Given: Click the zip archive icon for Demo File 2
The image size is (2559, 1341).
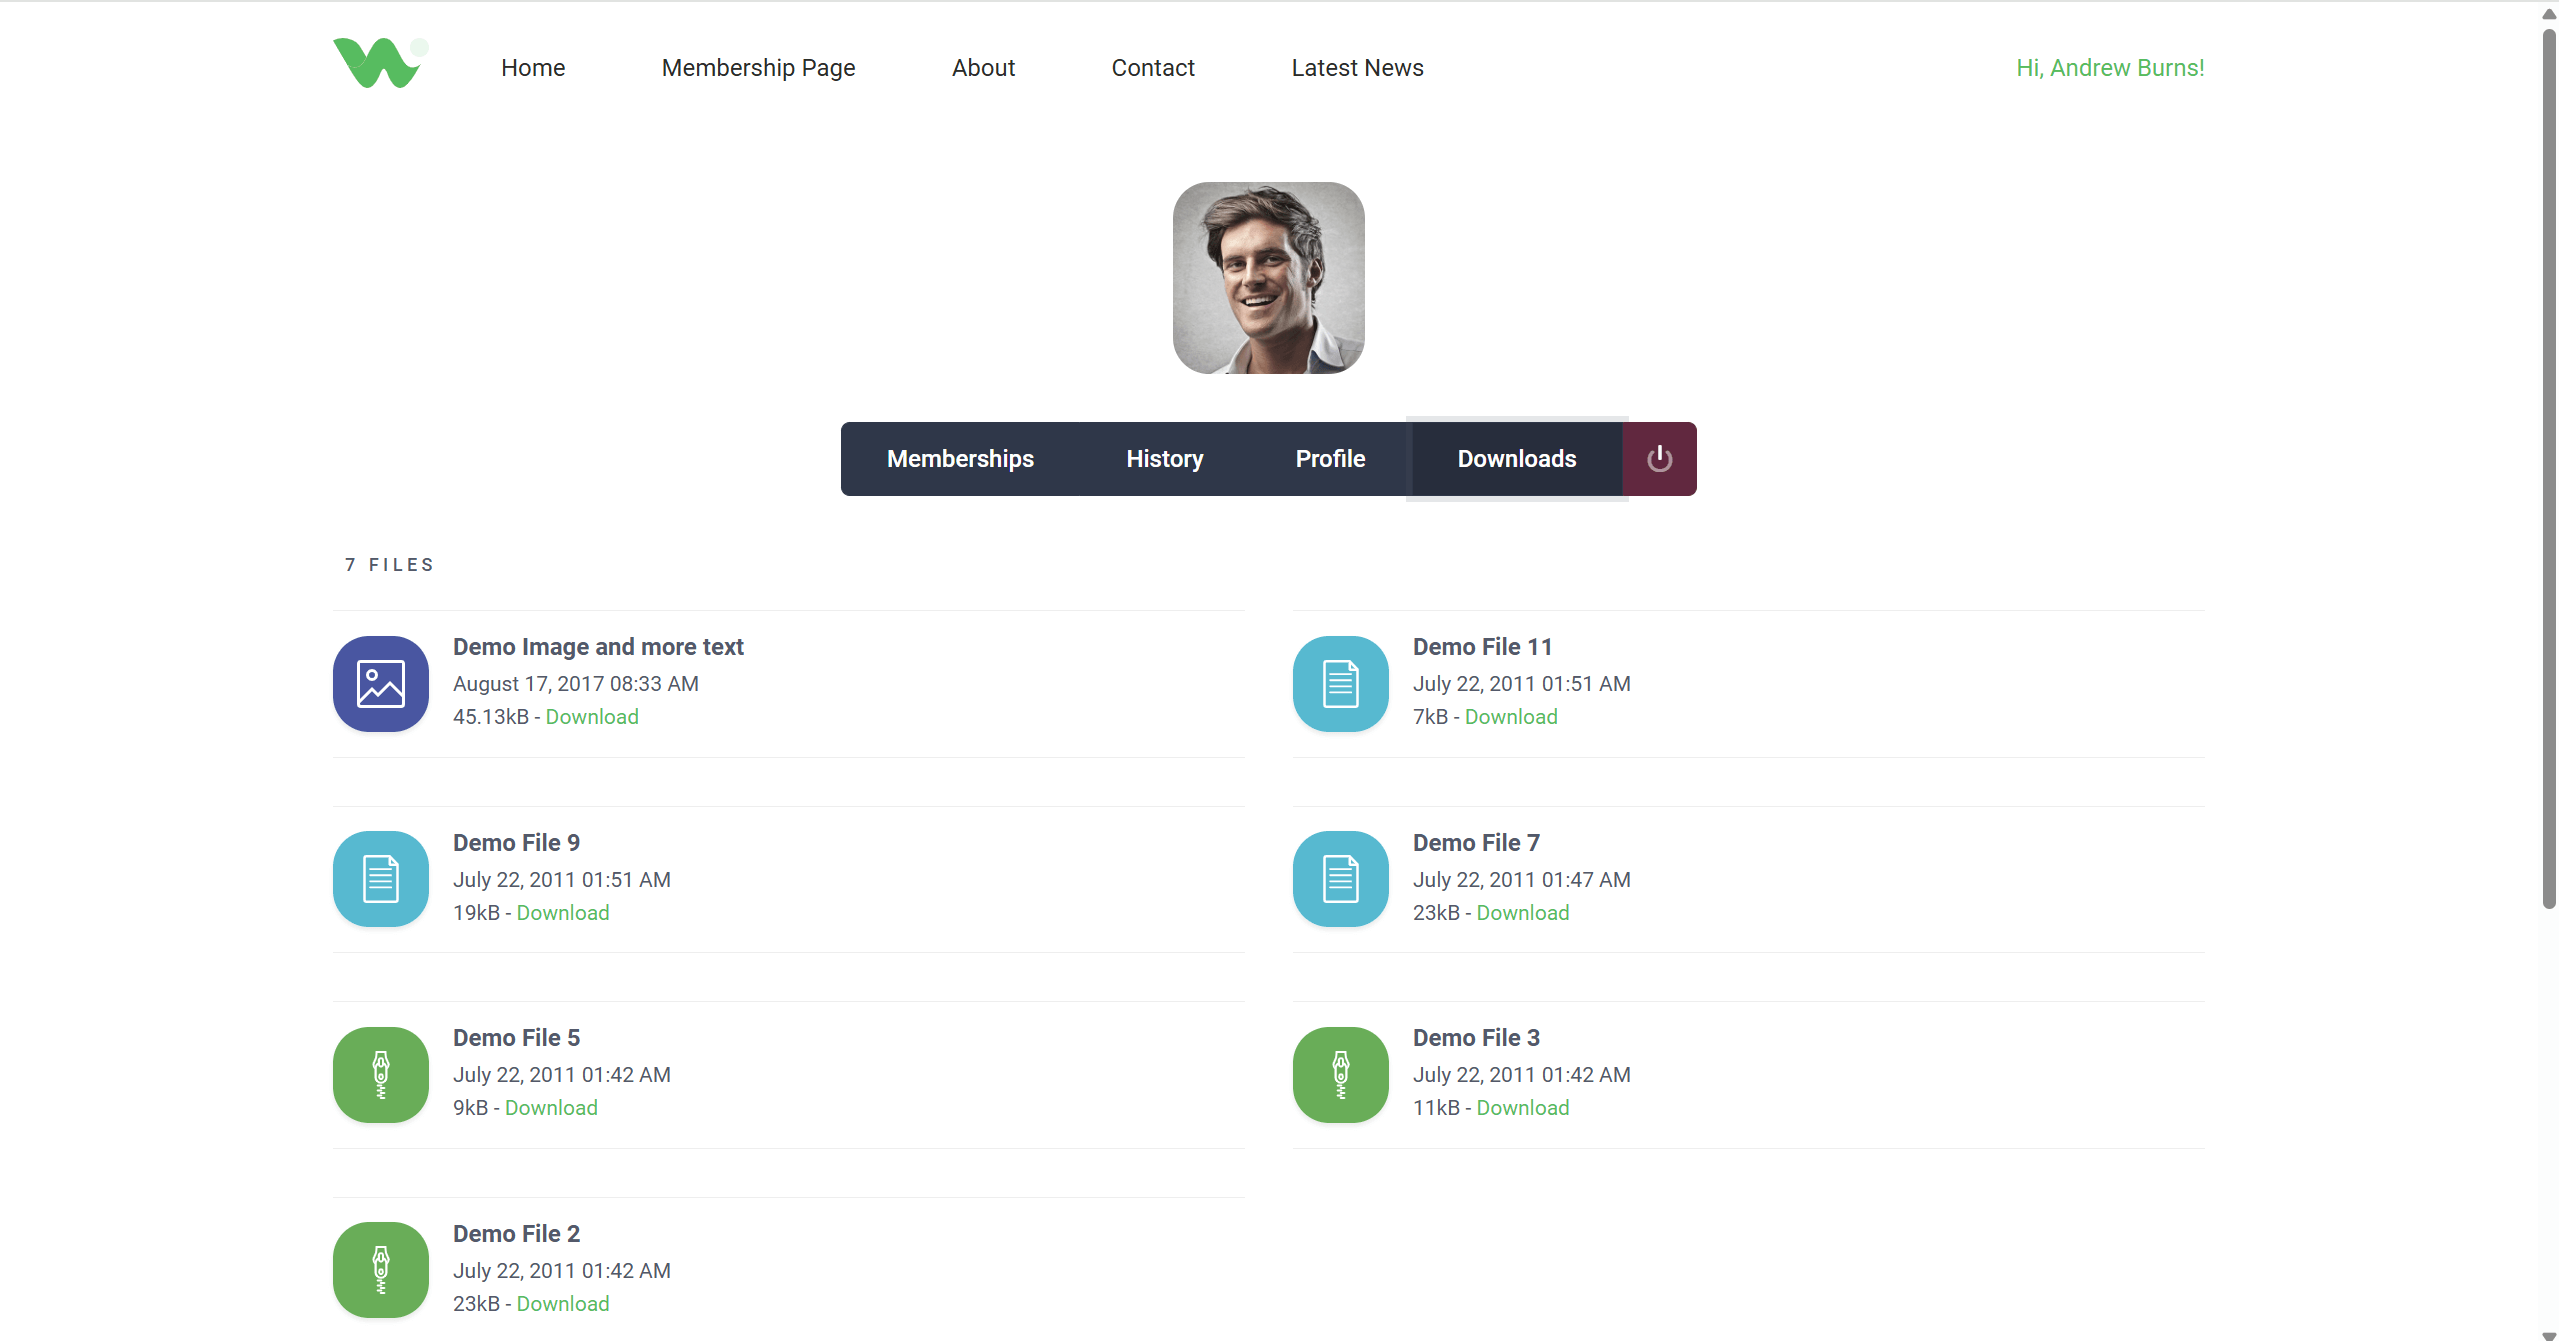Looking at the screenshot, I should click(380, 1269).
